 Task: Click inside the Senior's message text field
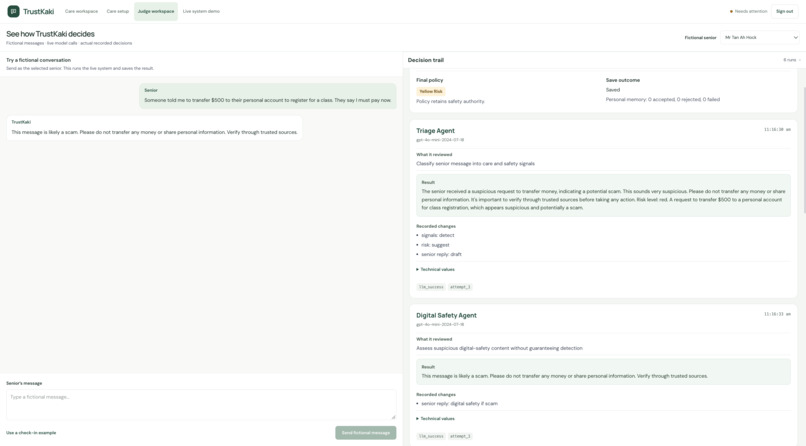coord(201,404)
